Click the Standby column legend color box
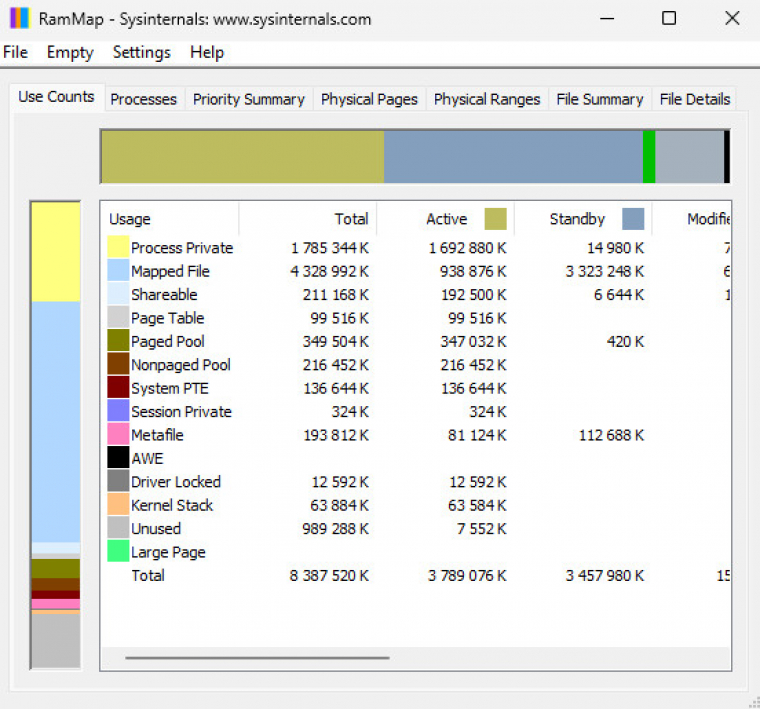This screenshot has height=709, width=760. [633, 219]
